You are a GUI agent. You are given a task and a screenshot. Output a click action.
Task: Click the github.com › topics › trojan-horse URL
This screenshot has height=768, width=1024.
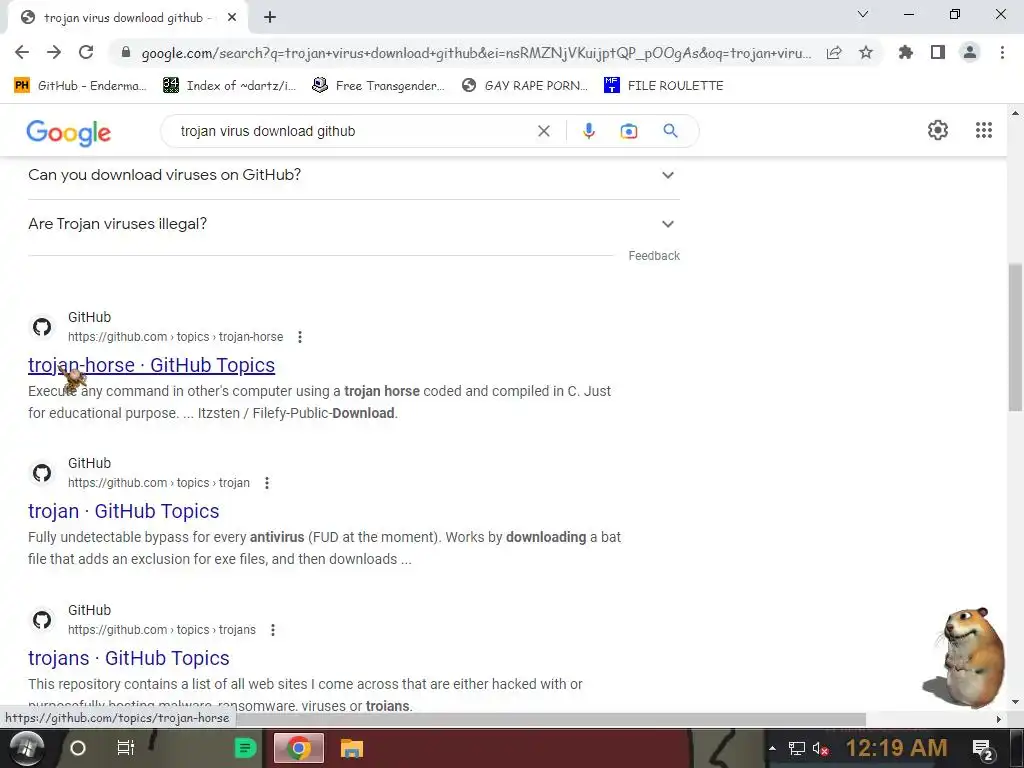[176, 337]
